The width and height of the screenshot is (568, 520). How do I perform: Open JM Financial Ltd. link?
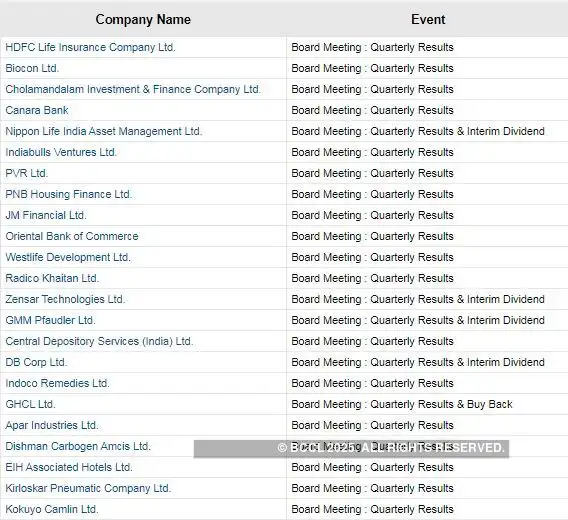[x=46, y=216]
